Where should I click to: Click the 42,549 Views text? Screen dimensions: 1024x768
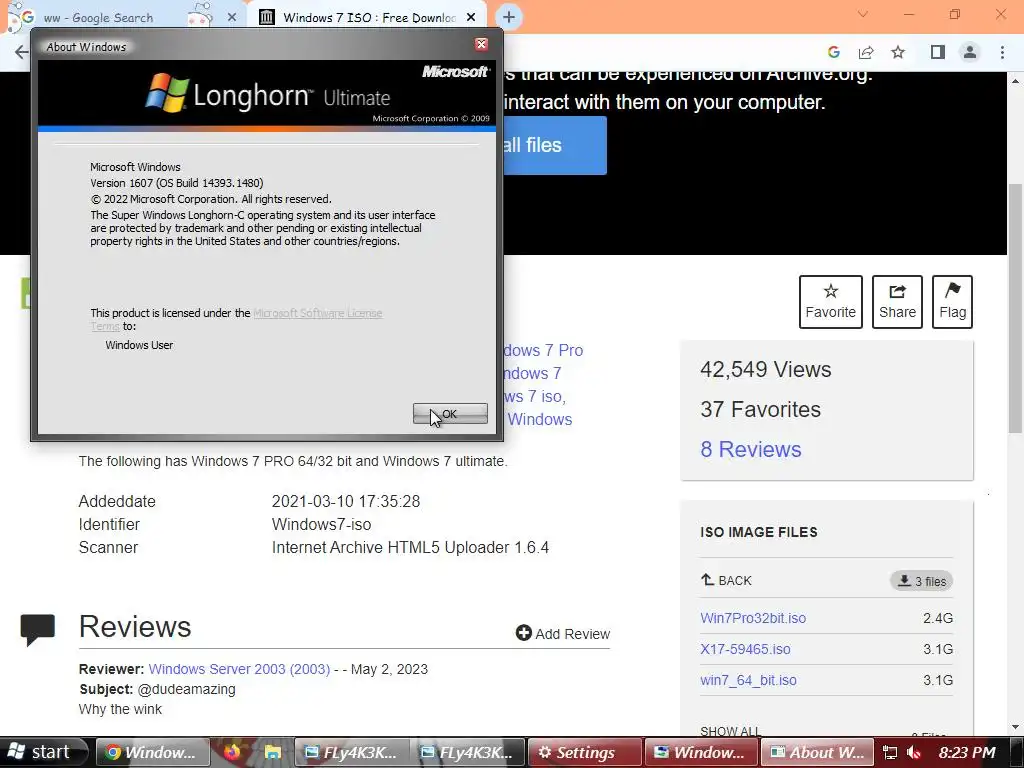(765, 370)
